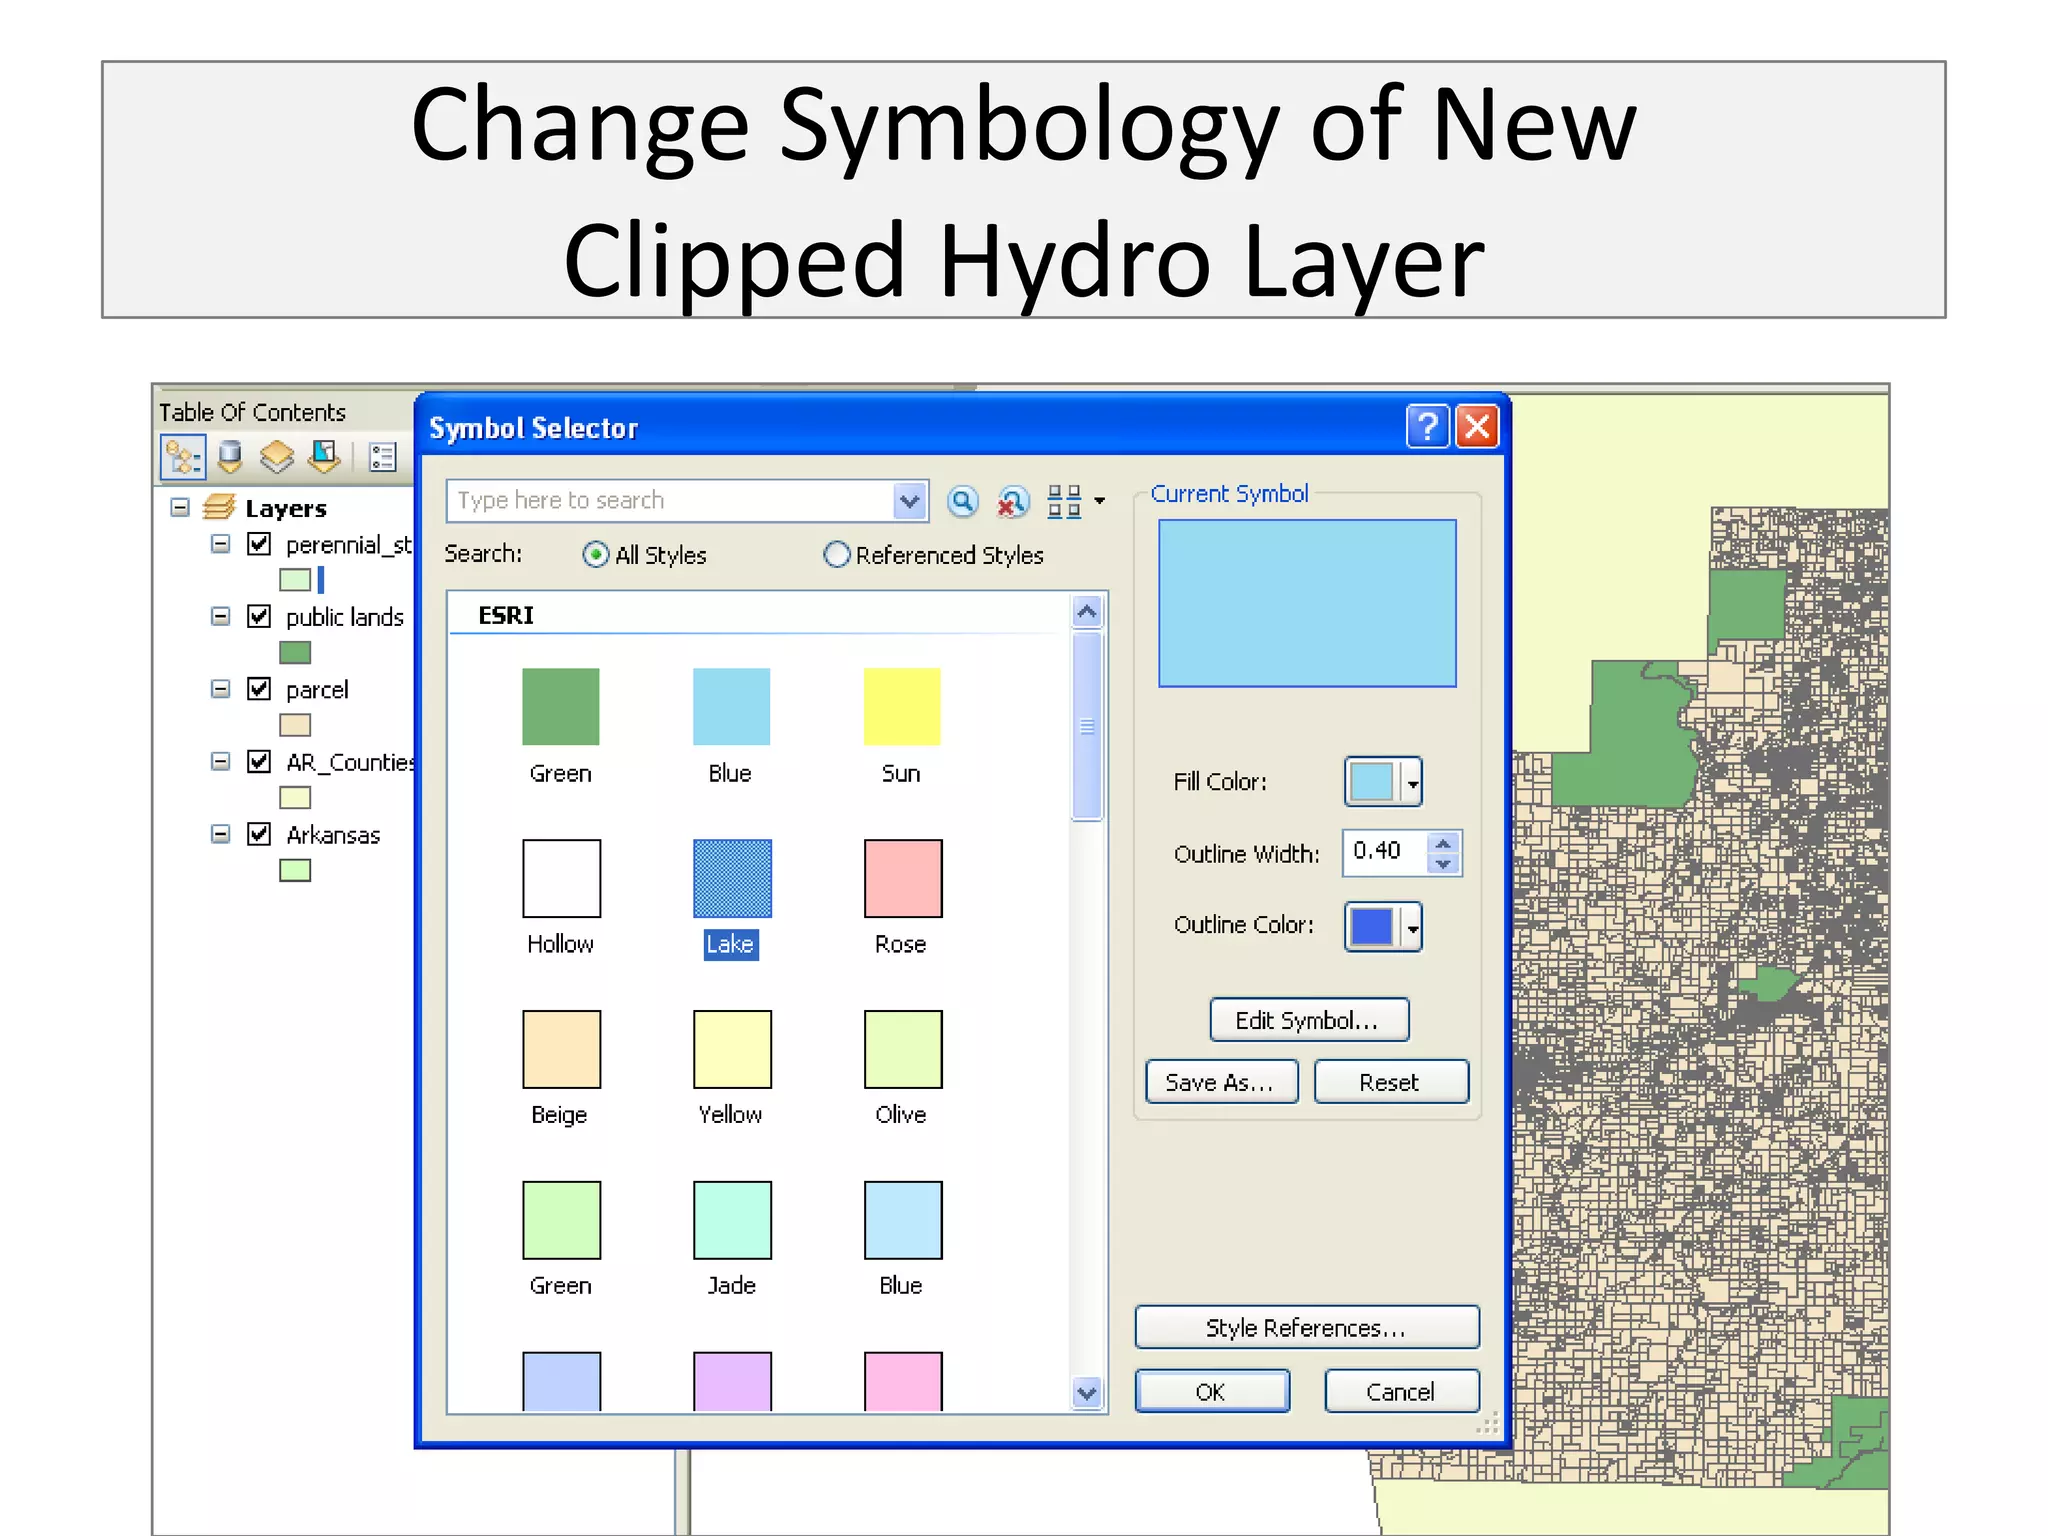The image size is (2048, 1536).
Task: Select the Referenced Styles radio button
Action: click(836, 554)
